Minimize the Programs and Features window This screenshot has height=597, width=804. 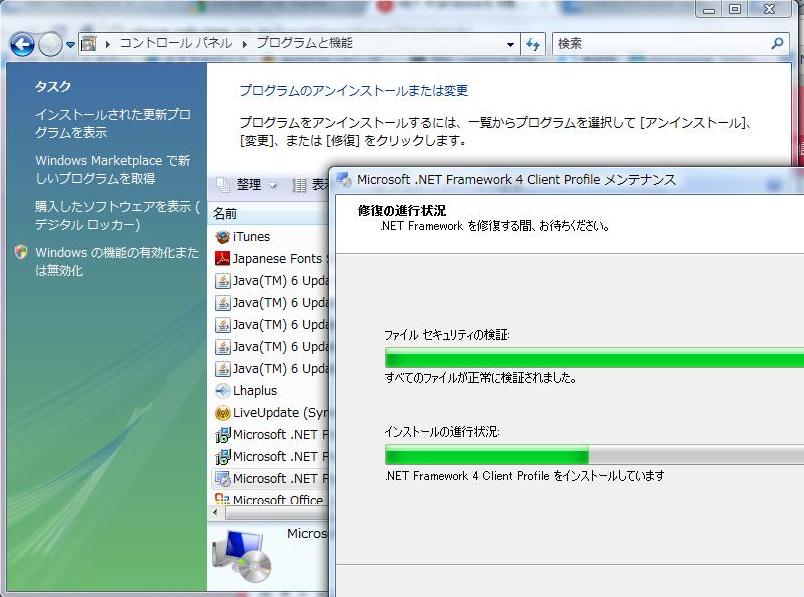pos(709,9)
